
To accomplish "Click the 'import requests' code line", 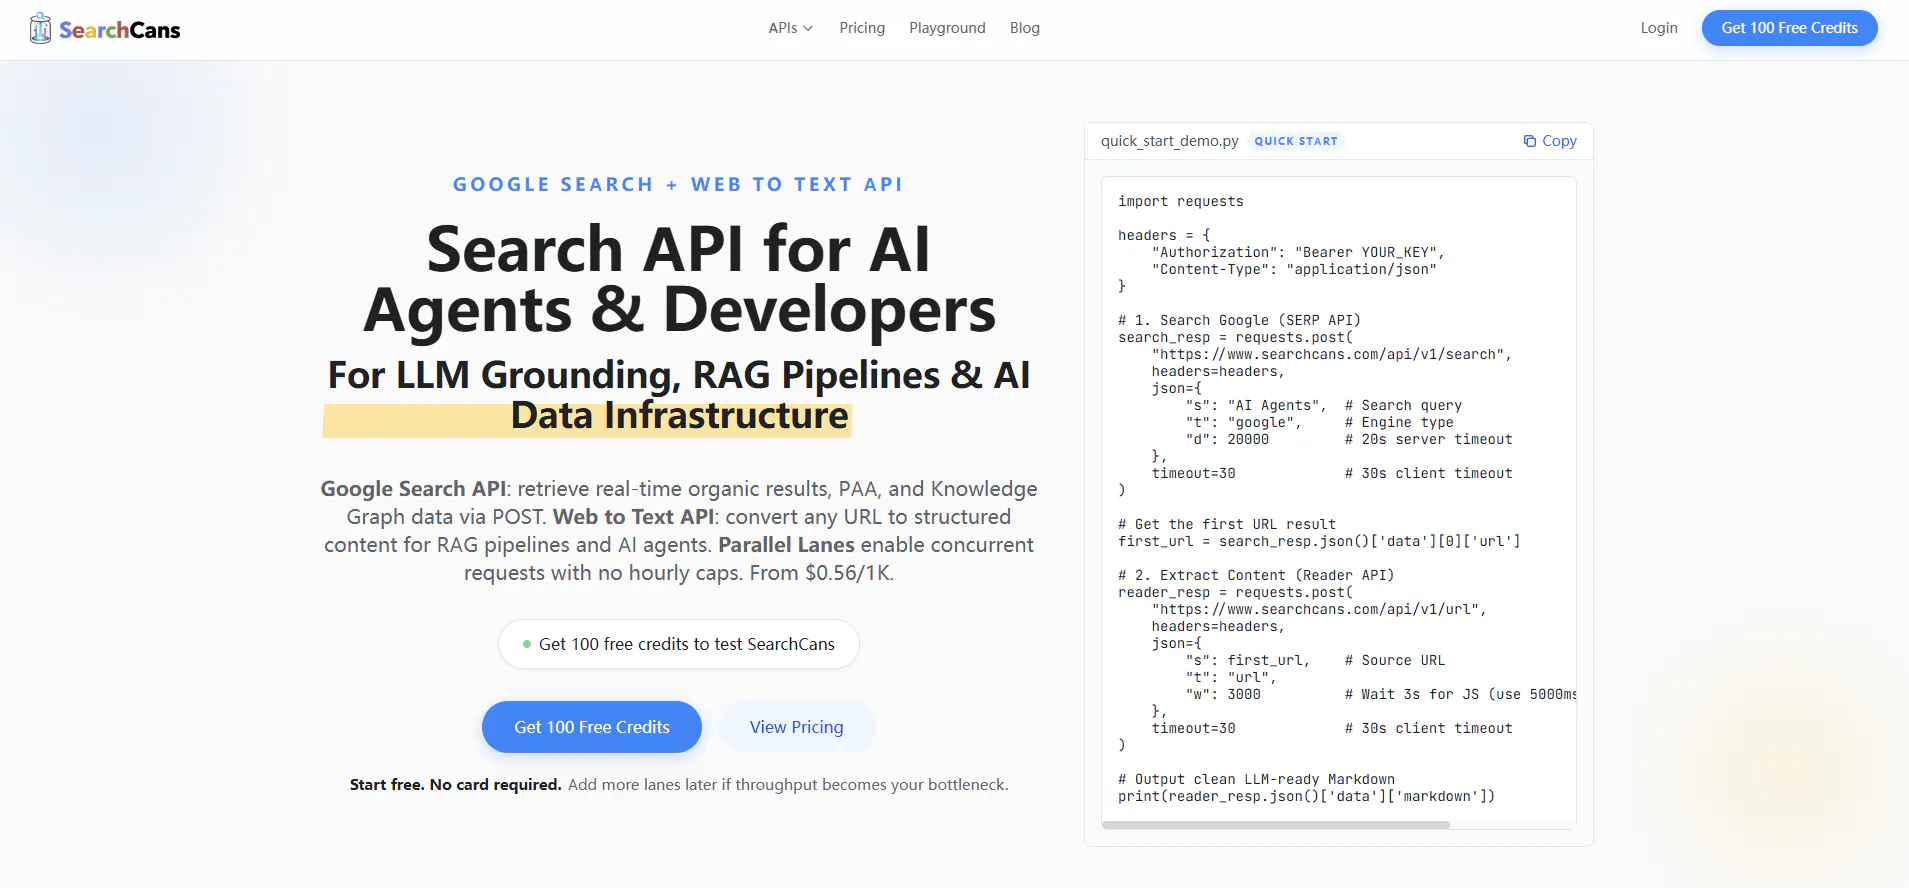I will click(x=1181, y=201).
